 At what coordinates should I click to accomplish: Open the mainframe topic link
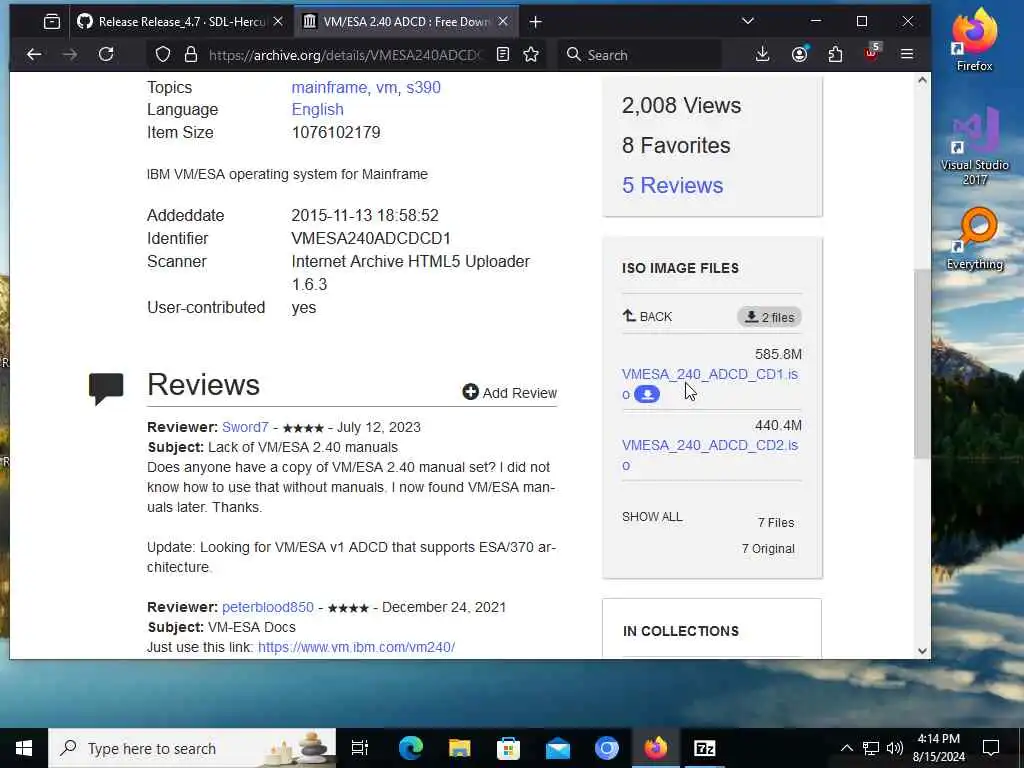point(329,88)
